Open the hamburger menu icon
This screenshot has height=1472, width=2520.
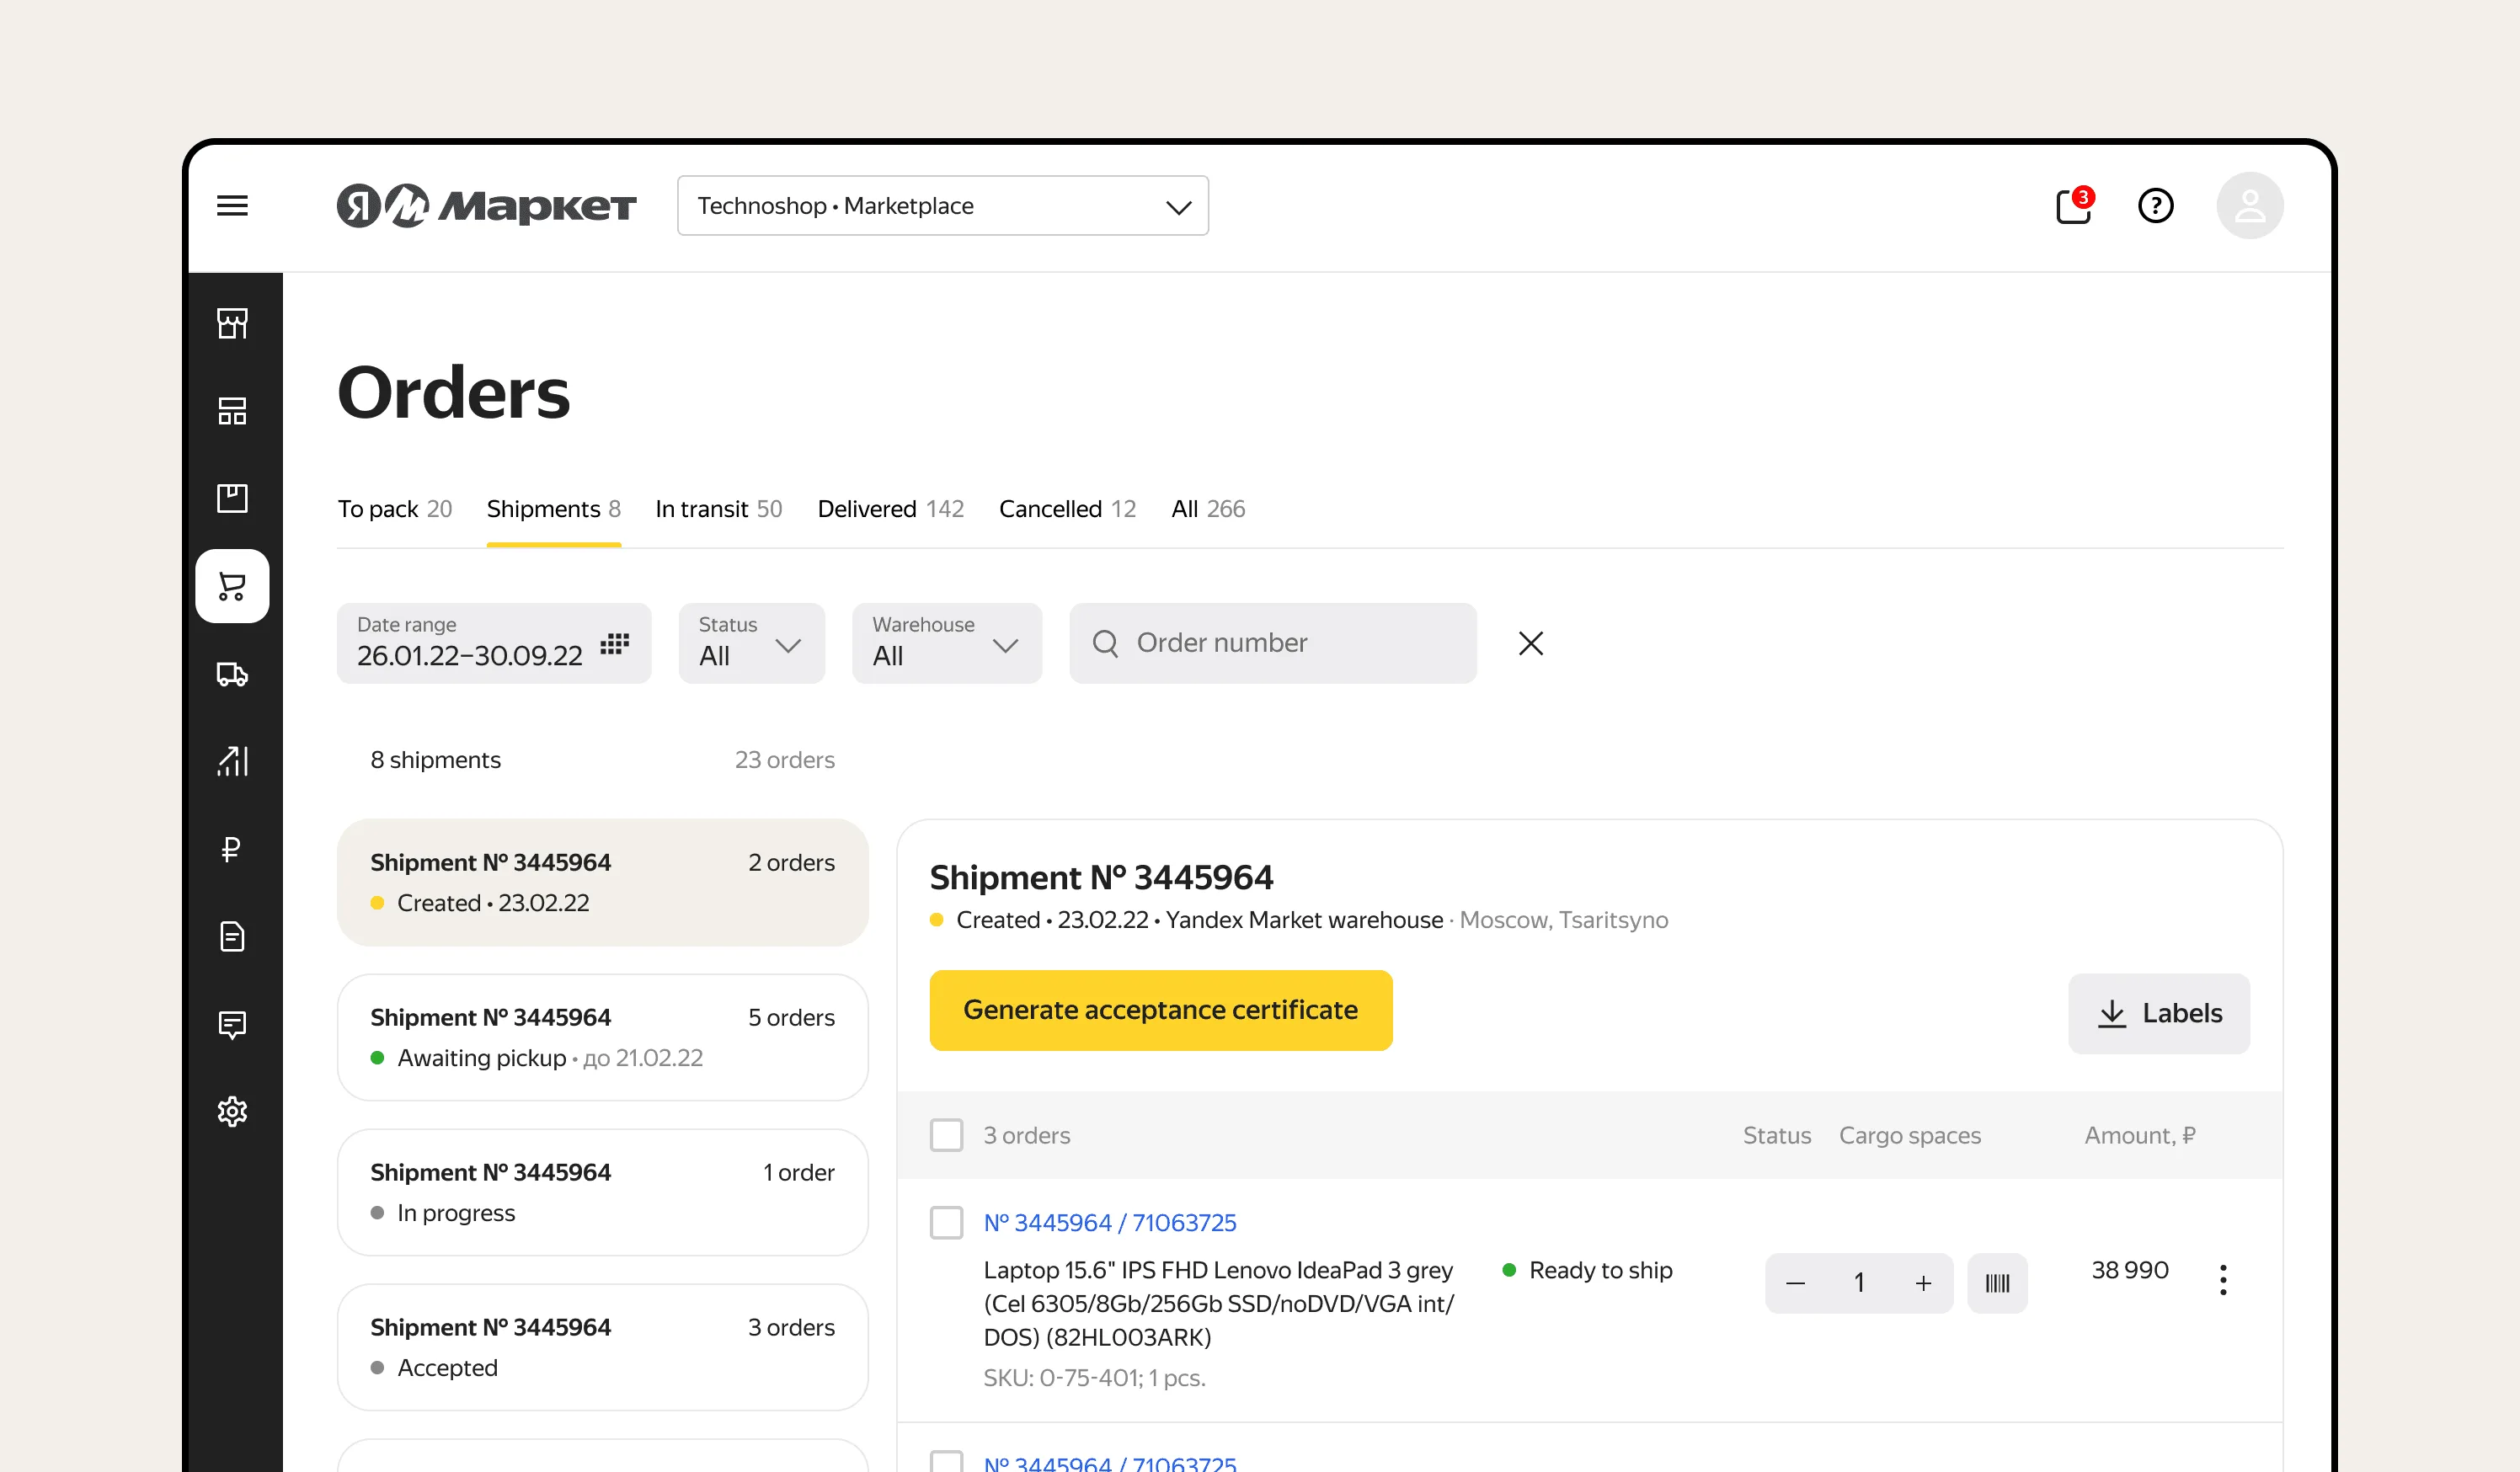coord(232,206)
